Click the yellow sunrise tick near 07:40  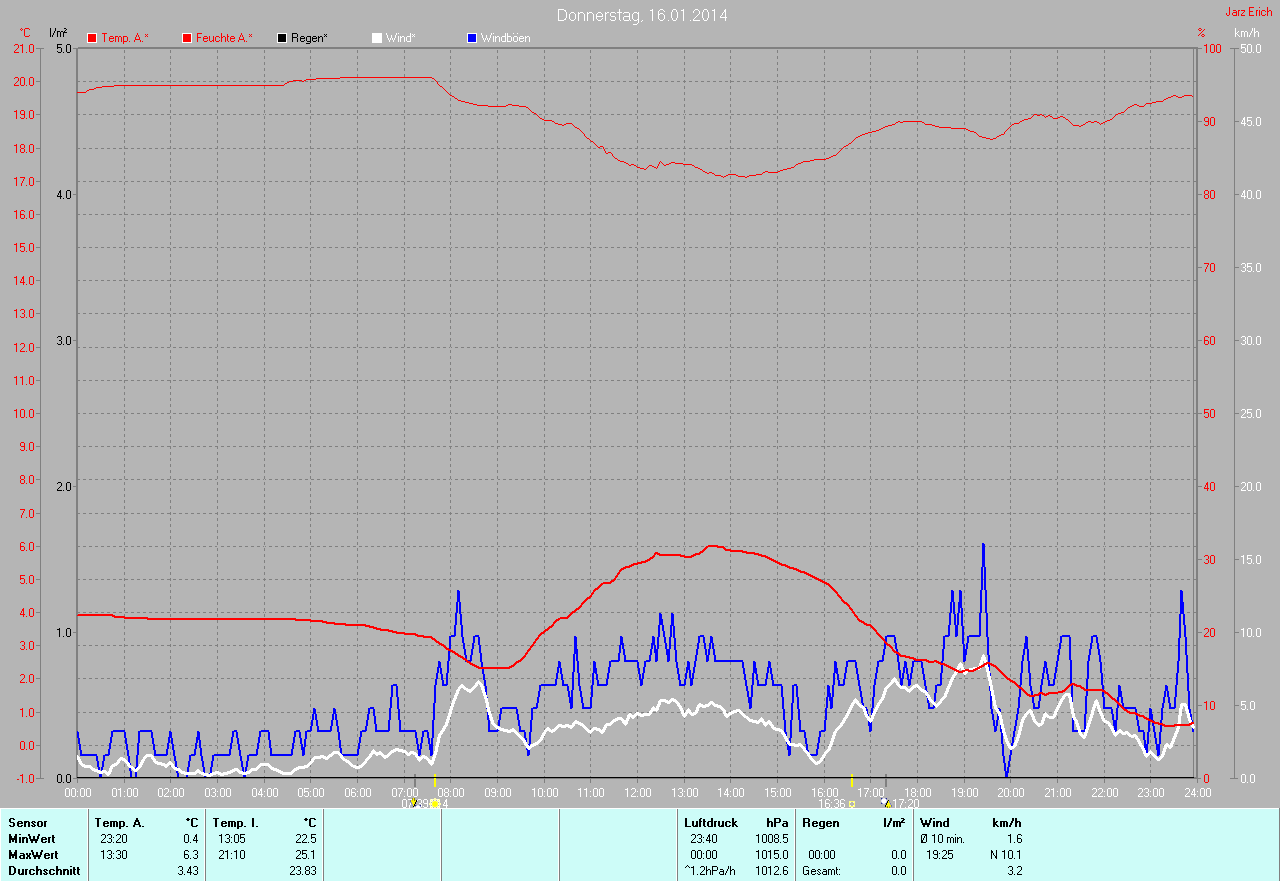click(434, 780)
